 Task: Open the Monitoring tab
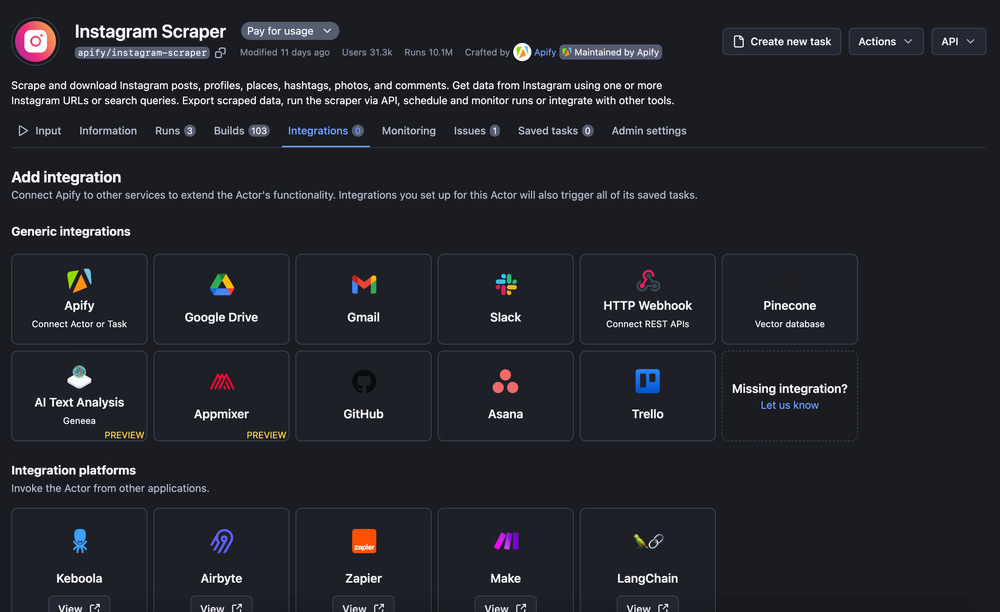[x=408, y=130]
